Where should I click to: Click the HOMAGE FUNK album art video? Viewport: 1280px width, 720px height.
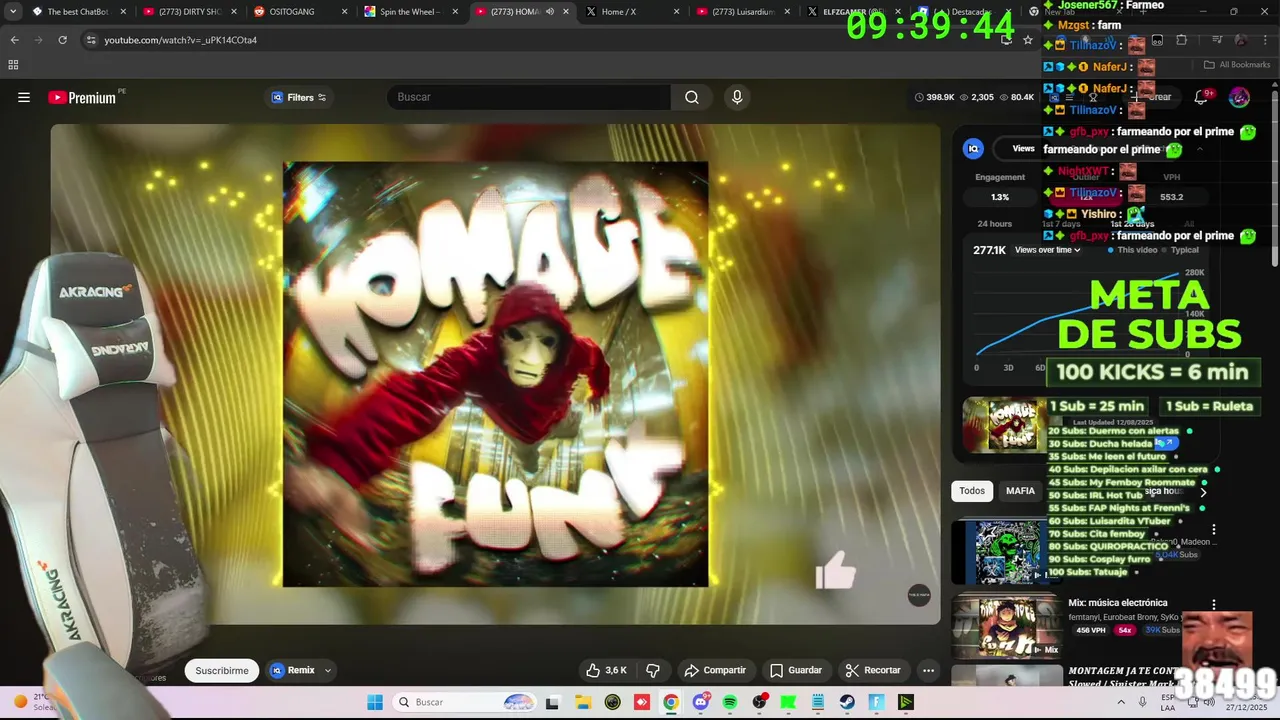click(x=495, y=374)
